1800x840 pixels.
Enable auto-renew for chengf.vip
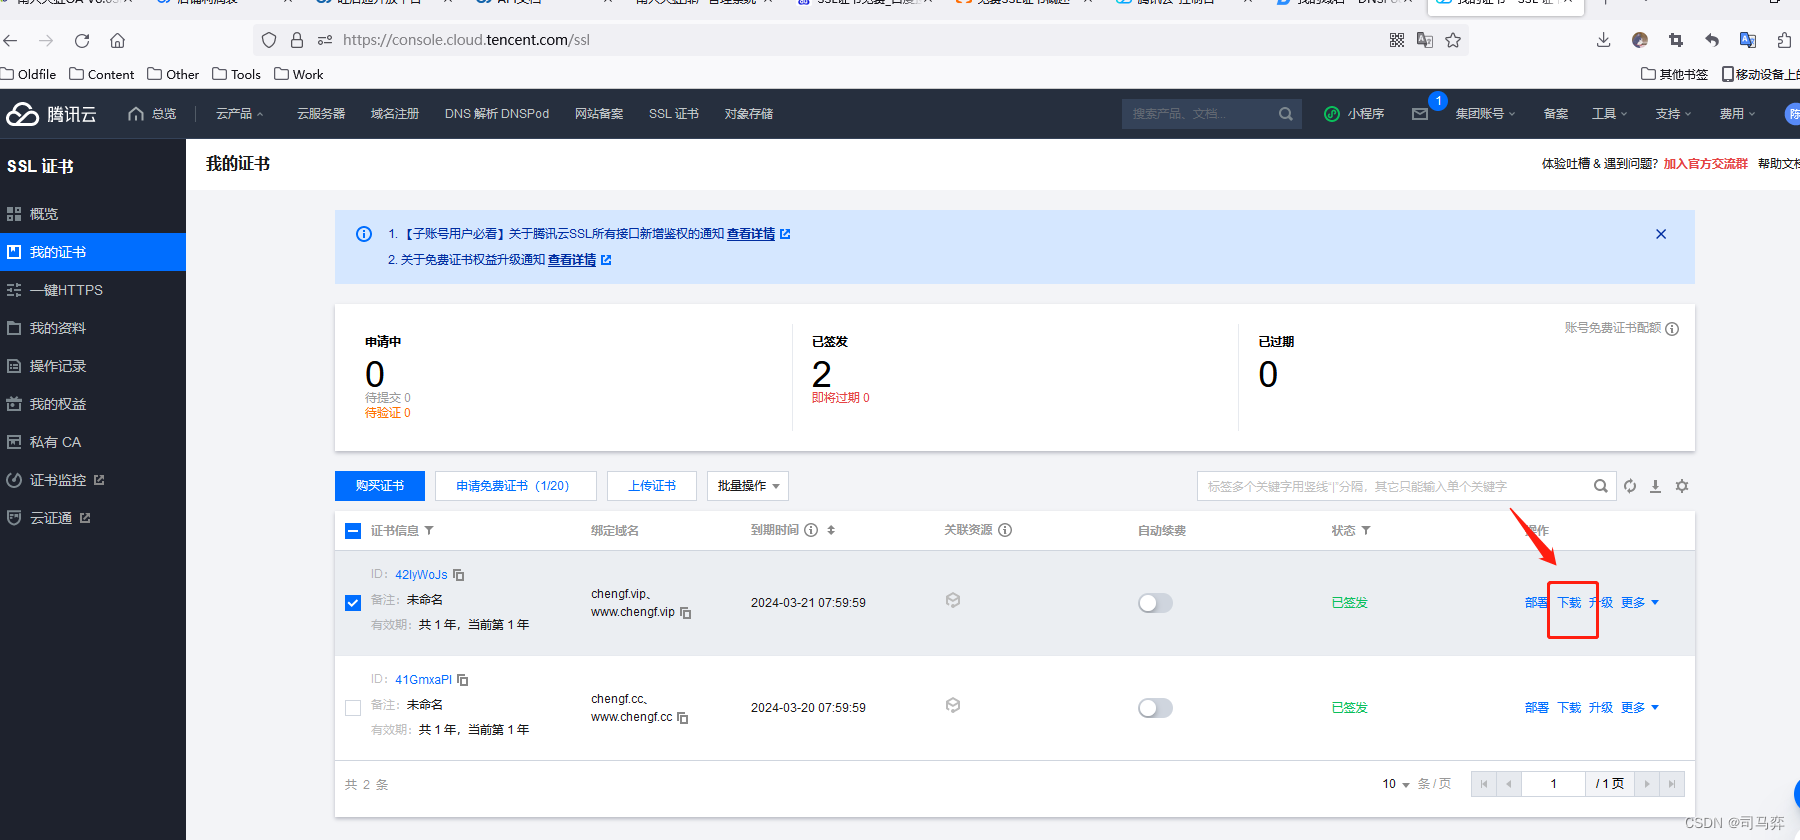1155,603
